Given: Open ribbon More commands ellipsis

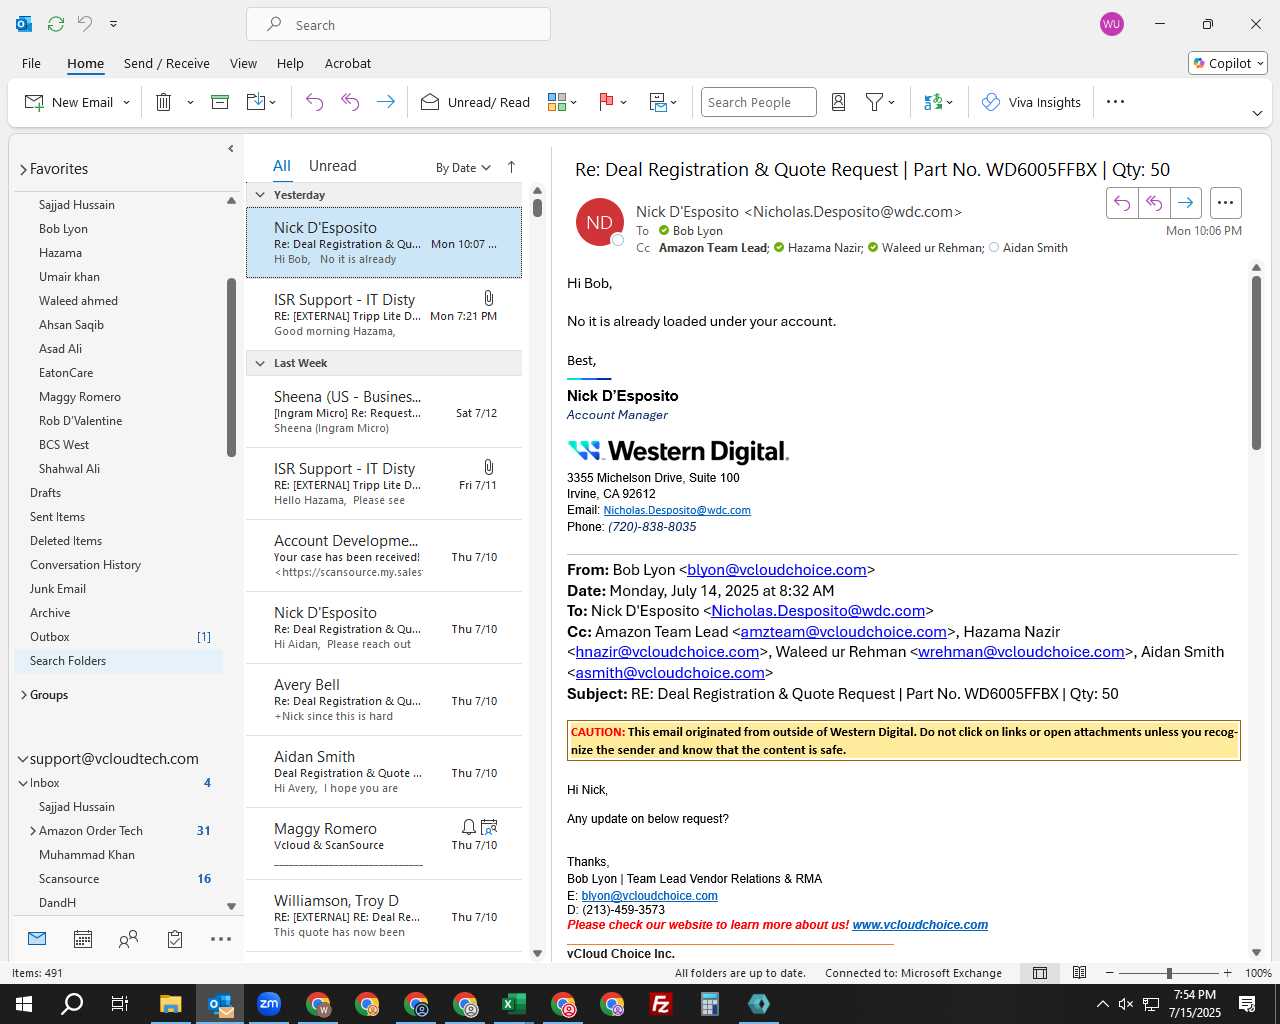Looking at the screenshot, I should [x=1116, y=102].
